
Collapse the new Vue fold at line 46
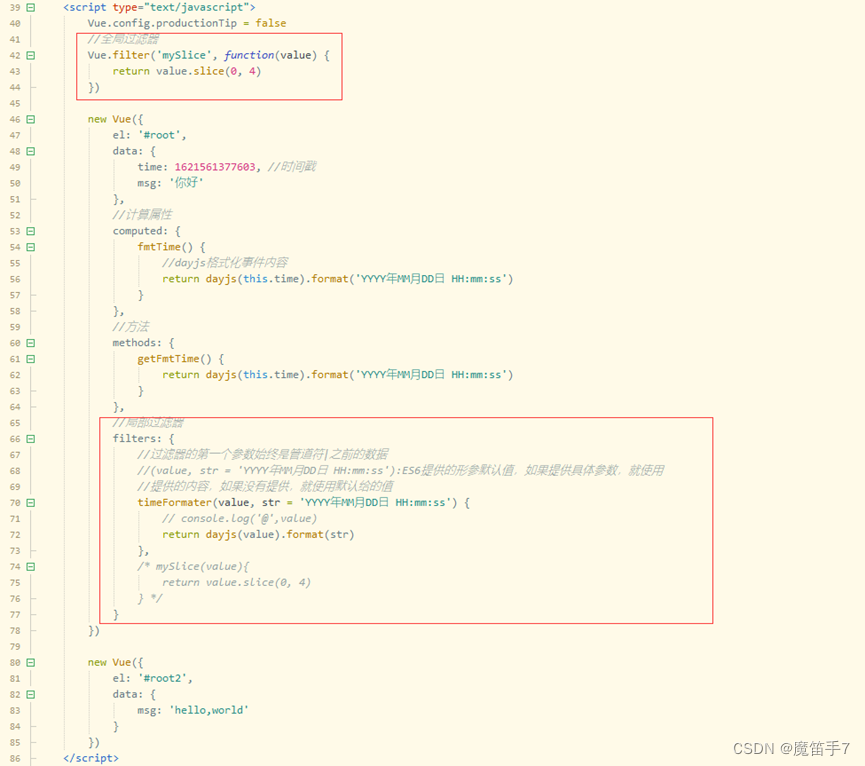(x=31, y=120)
